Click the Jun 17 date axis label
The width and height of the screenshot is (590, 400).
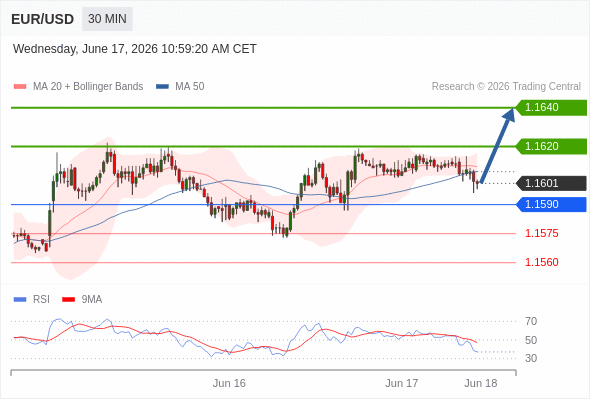[x=401, y=383]
